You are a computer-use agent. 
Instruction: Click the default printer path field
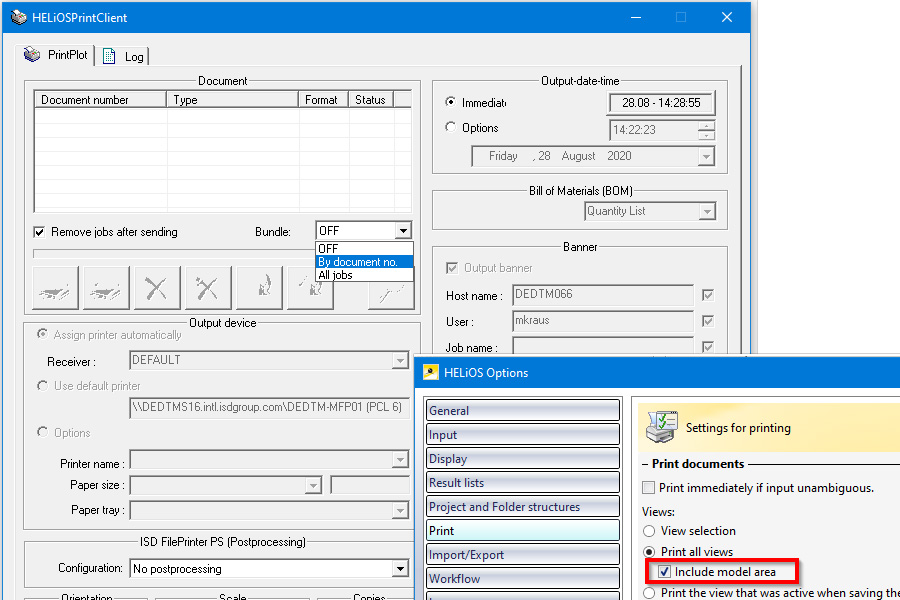click(269, 407)
